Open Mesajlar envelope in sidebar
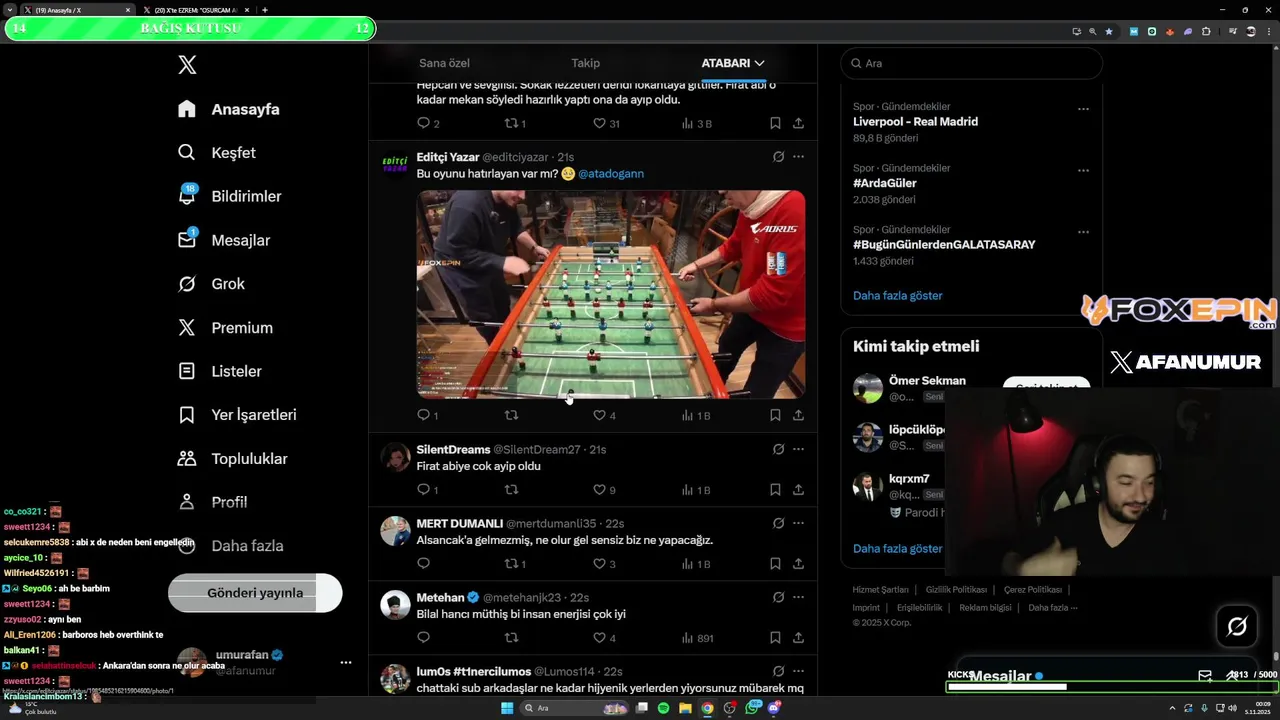 [x=224, y=240]
